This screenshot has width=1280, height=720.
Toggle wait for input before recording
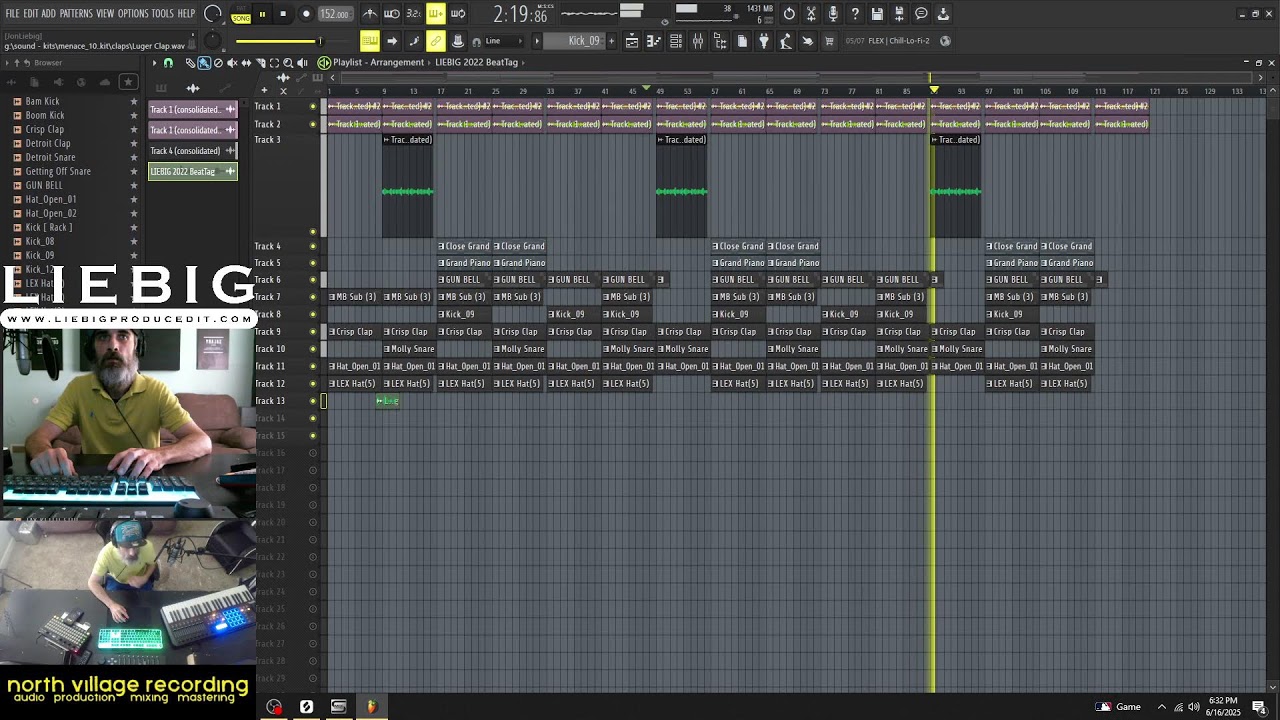tap(392, 14)
